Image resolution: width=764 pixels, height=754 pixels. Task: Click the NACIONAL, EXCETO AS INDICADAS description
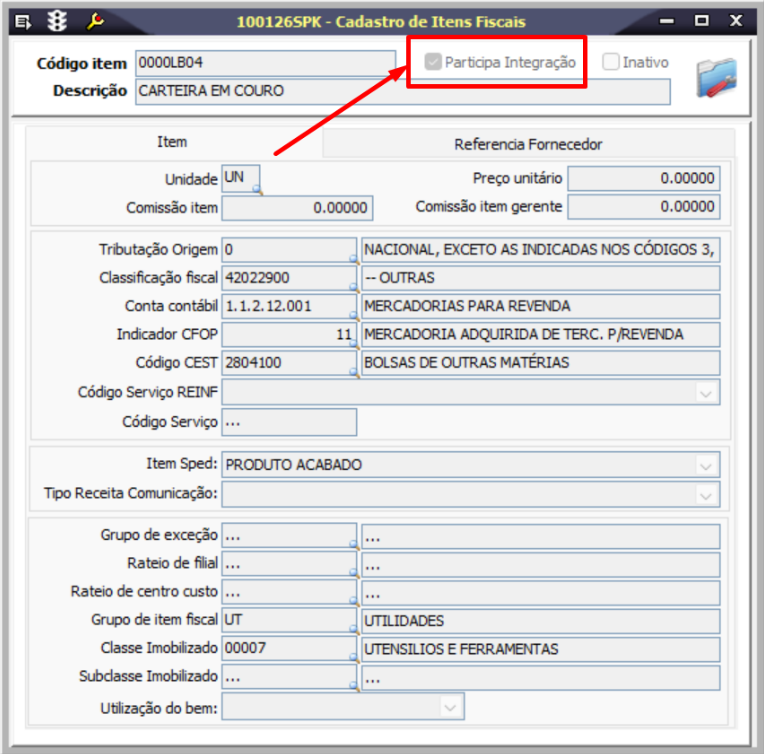540,250
